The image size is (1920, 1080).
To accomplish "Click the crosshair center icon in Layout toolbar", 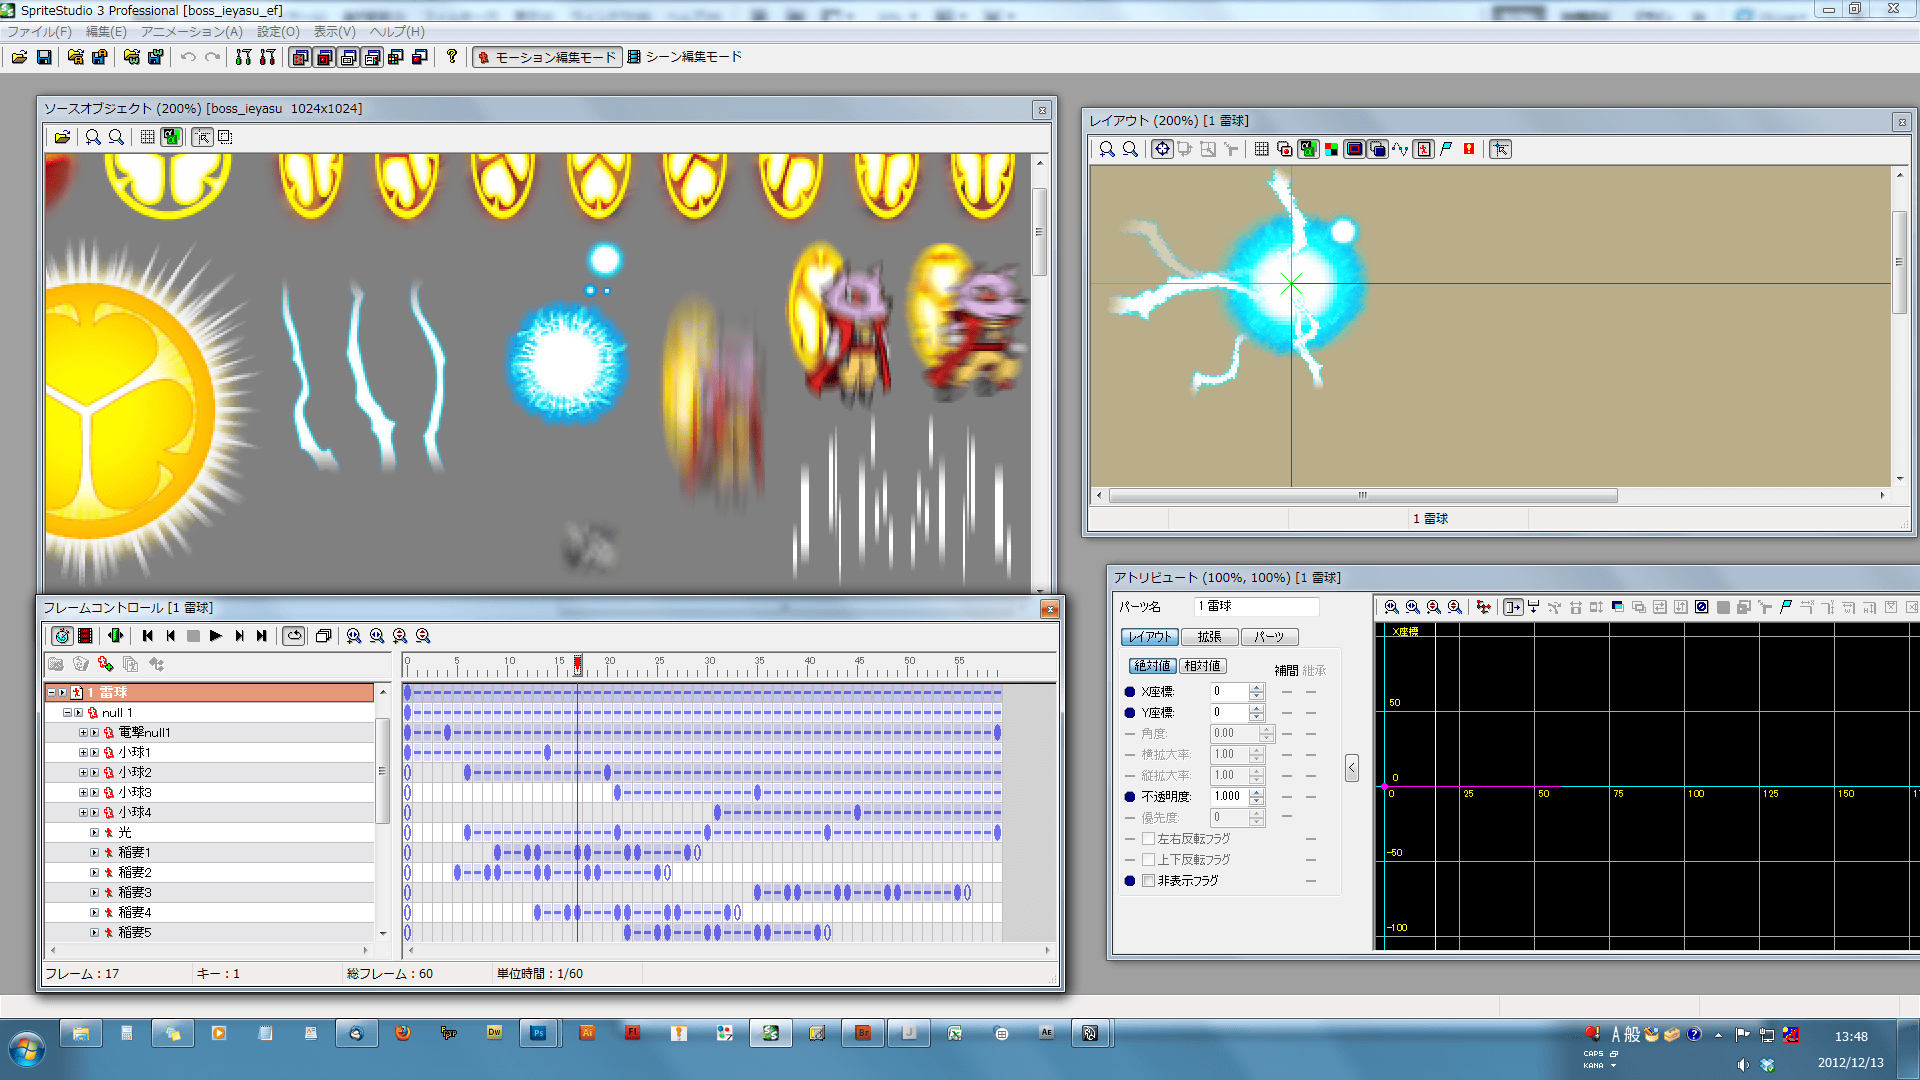I will tap(1162, 149).
